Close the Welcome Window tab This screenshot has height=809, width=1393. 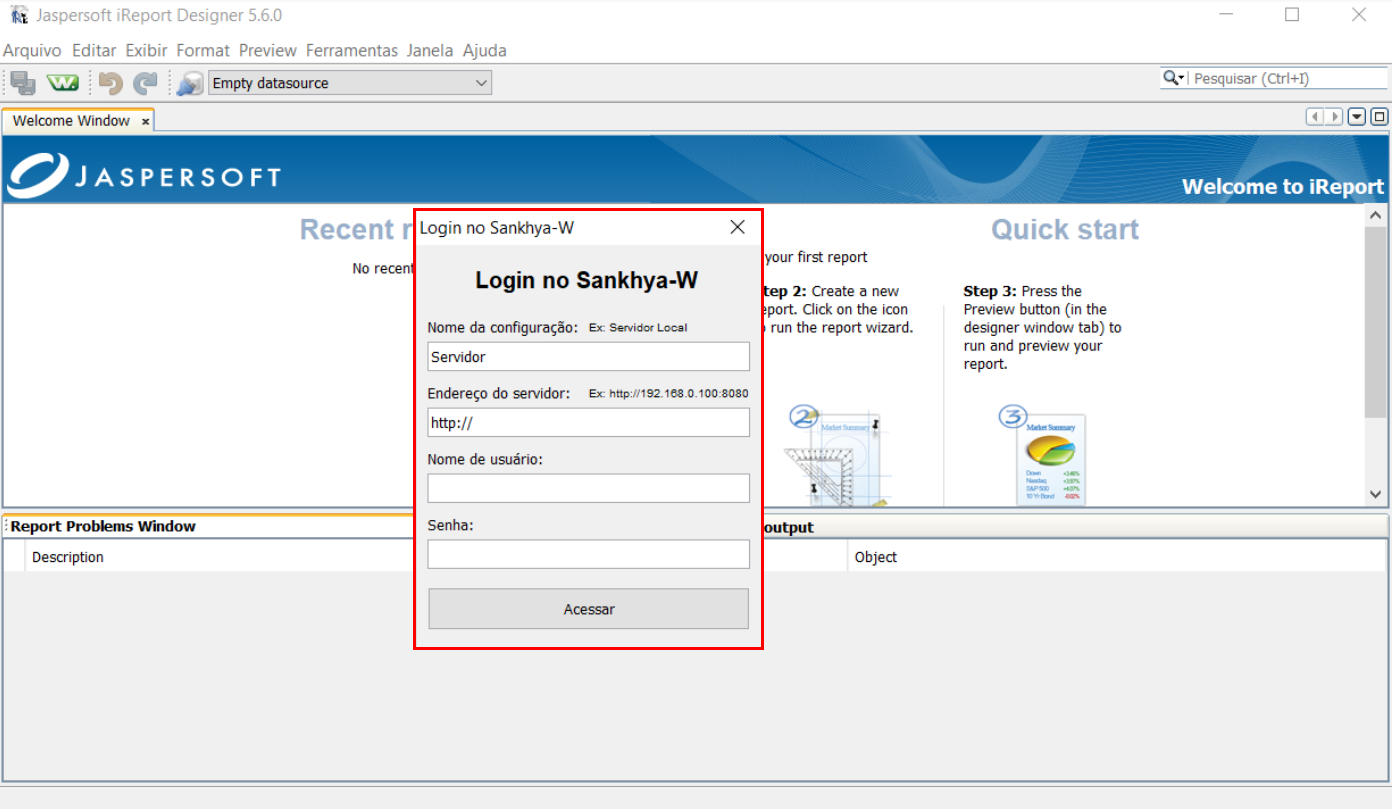coord(145,121)
